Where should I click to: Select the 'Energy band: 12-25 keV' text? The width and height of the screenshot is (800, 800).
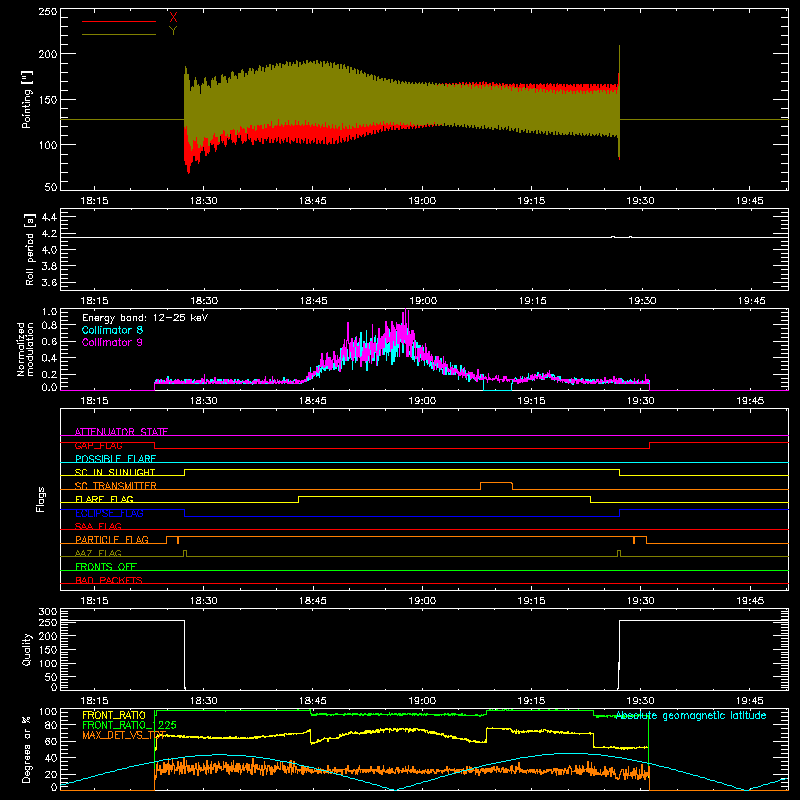coord(145,318)
